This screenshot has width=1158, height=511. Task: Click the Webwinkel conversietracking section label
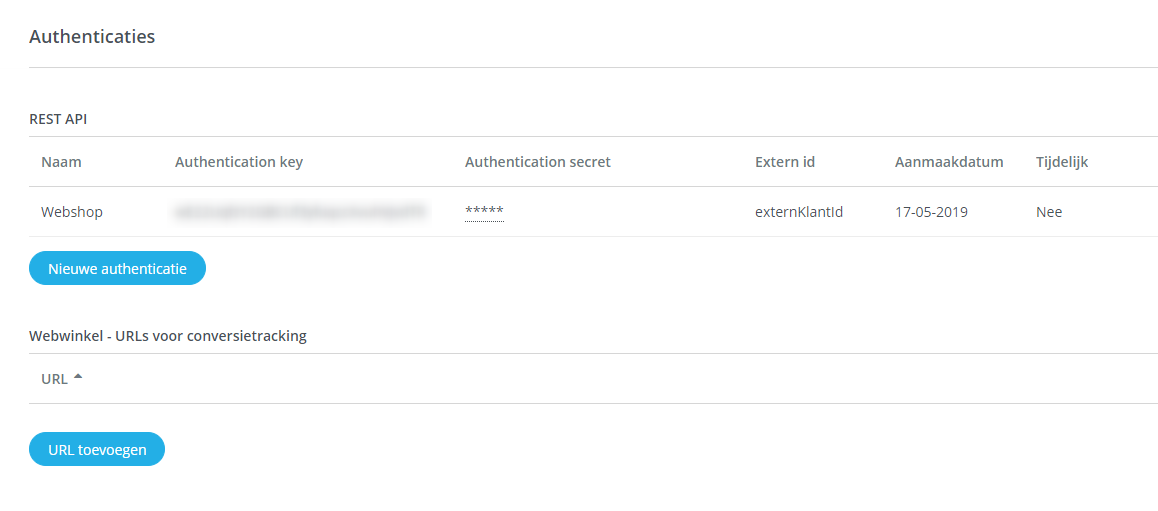[168, 336]
